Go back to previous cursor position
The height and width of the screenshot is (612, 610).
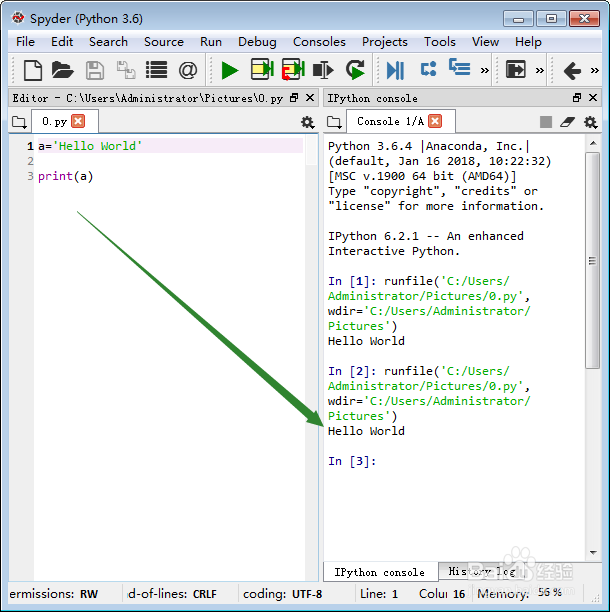point(572,71)
